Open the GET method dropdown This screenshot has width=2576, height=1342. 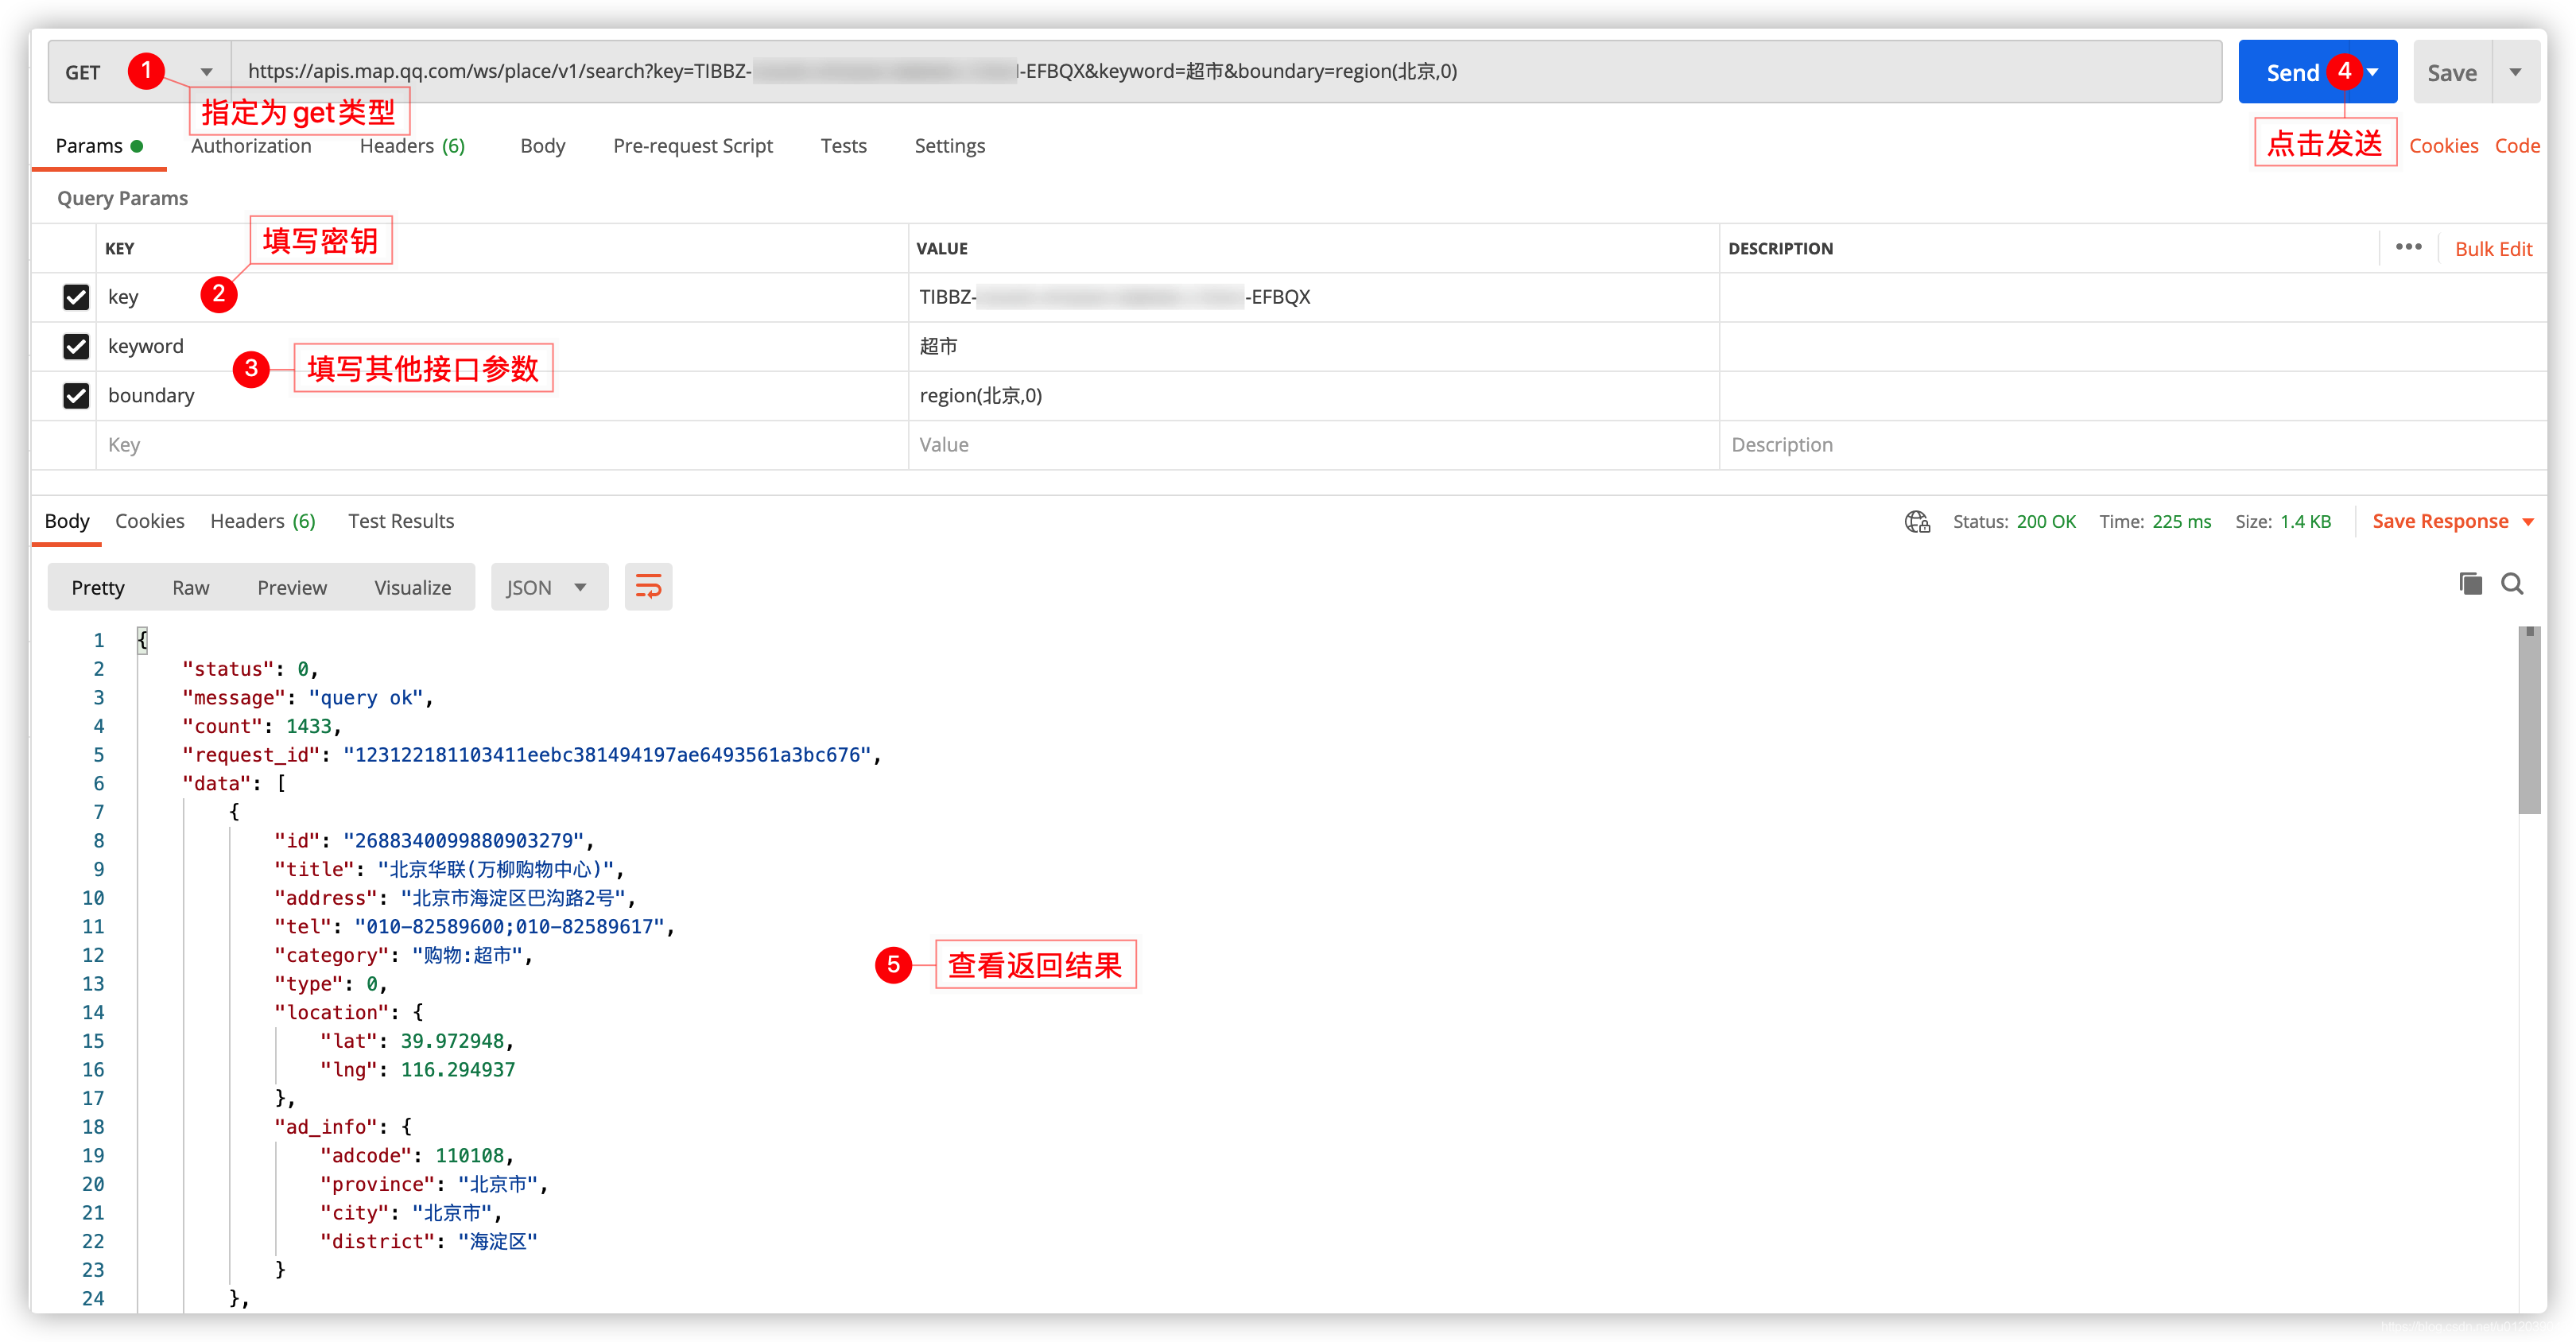(x=205, y=72)
